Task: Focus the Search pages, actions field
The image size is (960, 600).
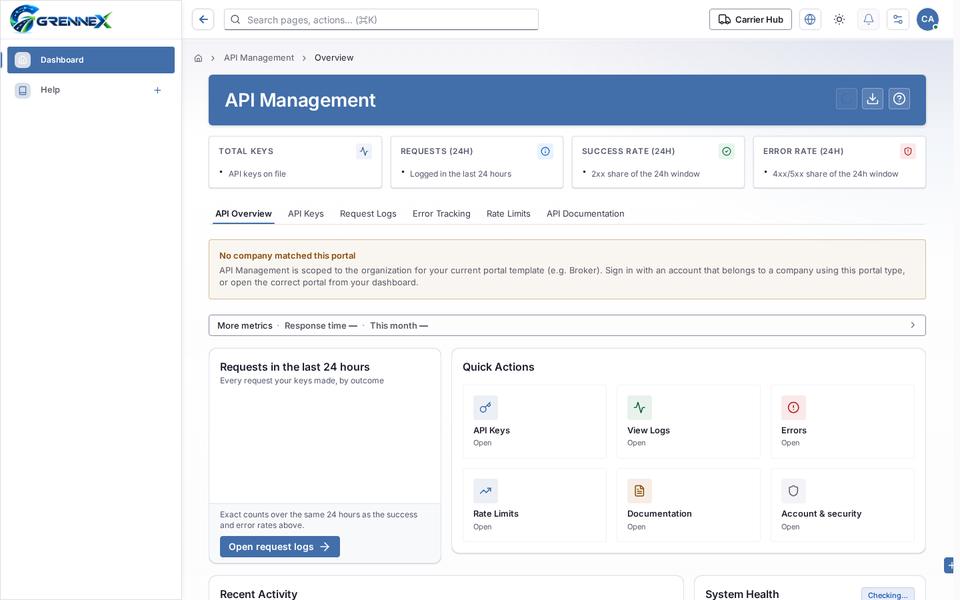Action: click(x=381, y=20)
